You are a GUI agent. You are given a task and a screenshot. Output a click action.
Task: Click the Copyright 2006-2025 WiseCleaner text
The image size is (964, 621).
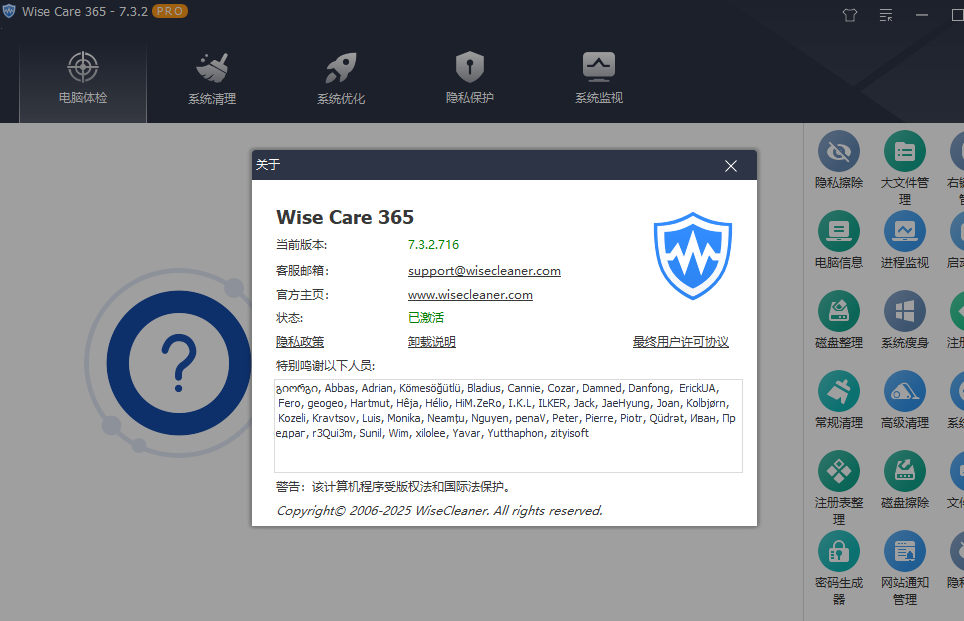tap(440, 510)
